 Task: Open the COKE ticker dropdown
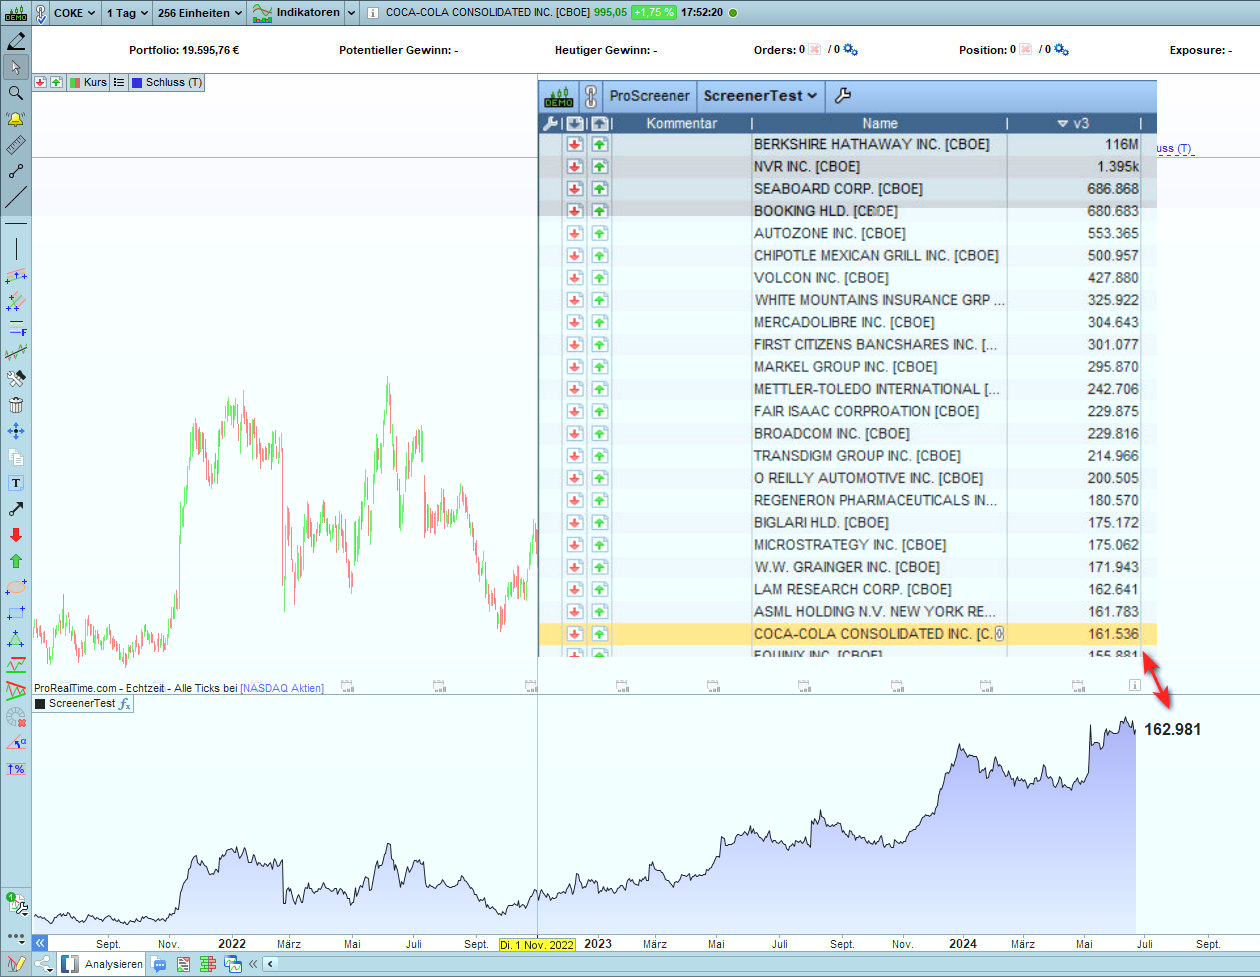[73, 13]
